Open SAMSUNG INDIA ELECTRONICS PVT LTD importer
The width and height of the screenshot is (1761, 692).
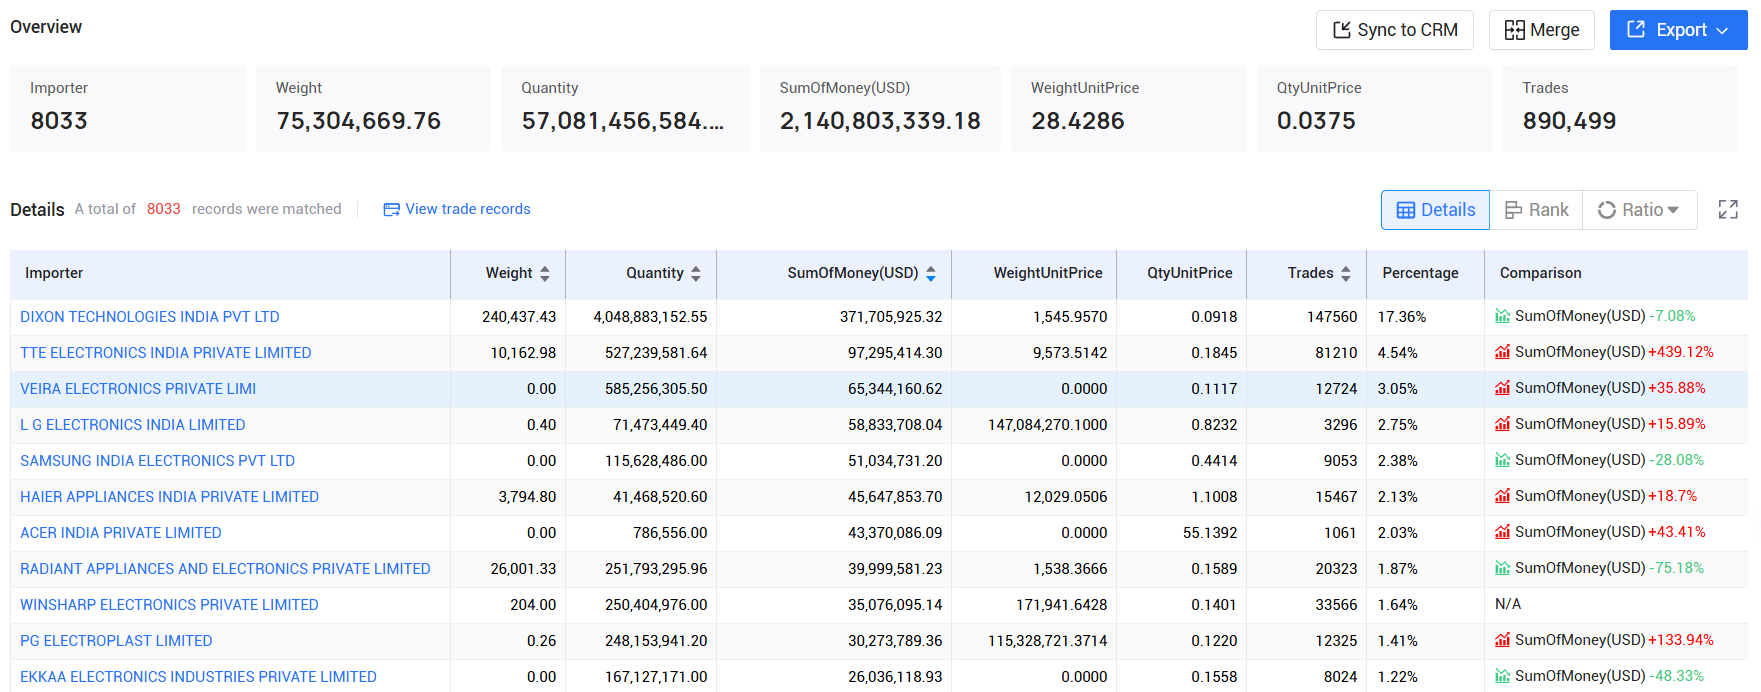click(158, 461)
